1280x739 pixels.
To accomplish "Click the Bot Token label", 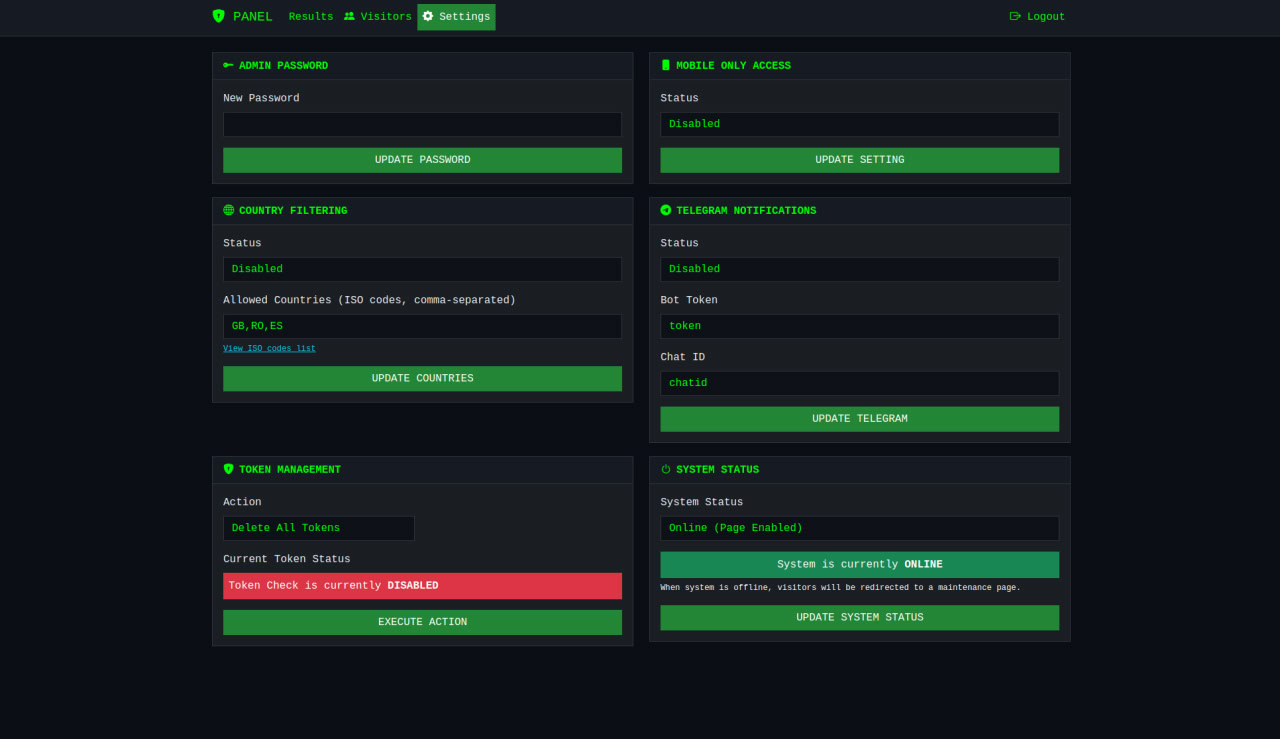I will [x=689, y=300].
